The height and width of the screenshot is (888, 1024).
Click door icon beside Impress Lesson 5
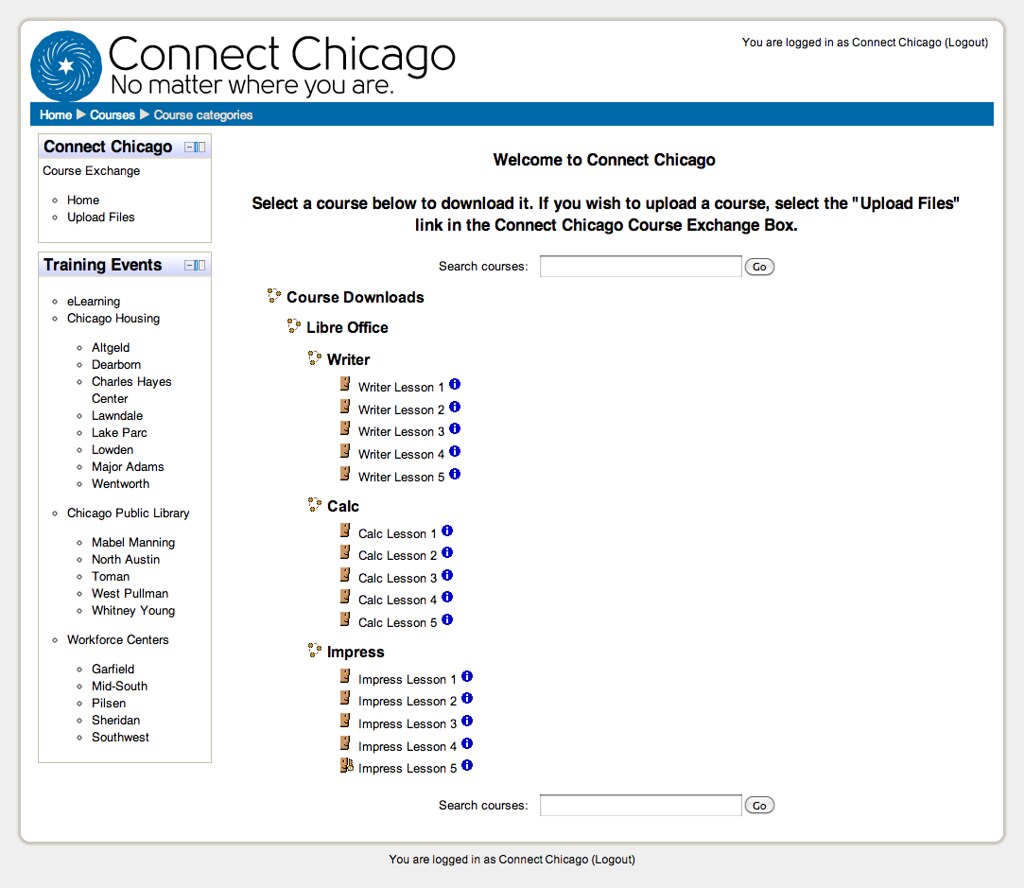[346, 765]
